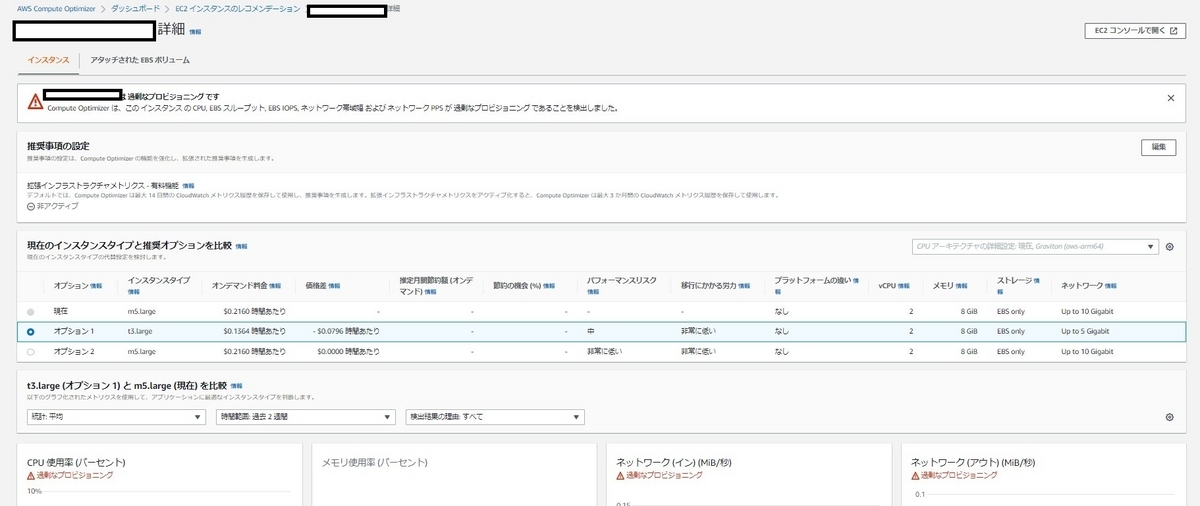
Task: Open 情報 link beside 詳細 page title
Action: (x=194, y=32)
